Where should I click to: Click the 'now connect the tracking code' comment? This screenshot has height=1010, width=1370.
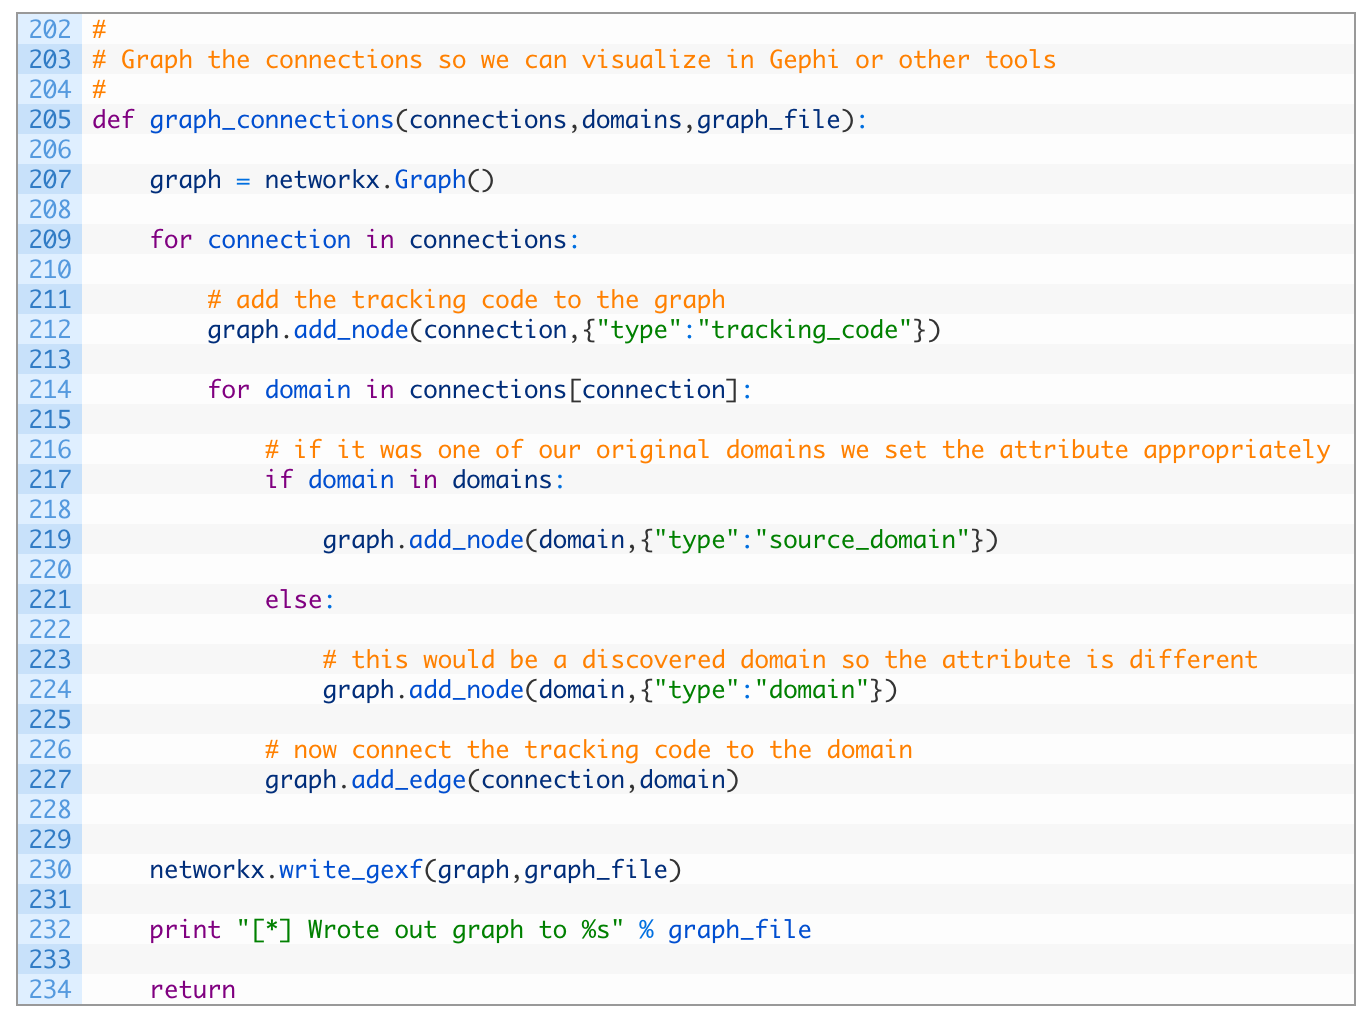click(x=589, y=750)
